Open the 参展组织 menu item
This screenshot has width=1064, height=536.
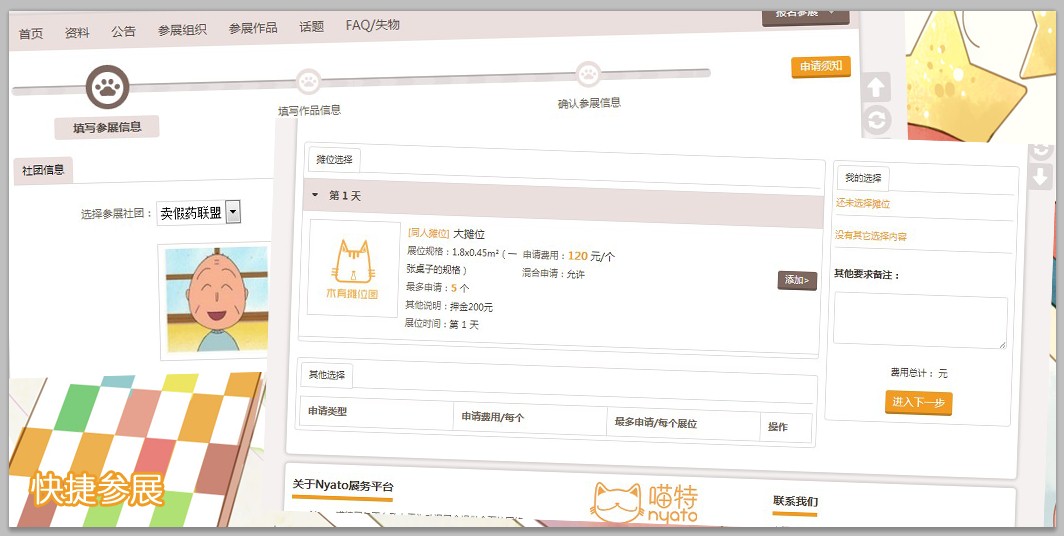(x=183, y=30)
